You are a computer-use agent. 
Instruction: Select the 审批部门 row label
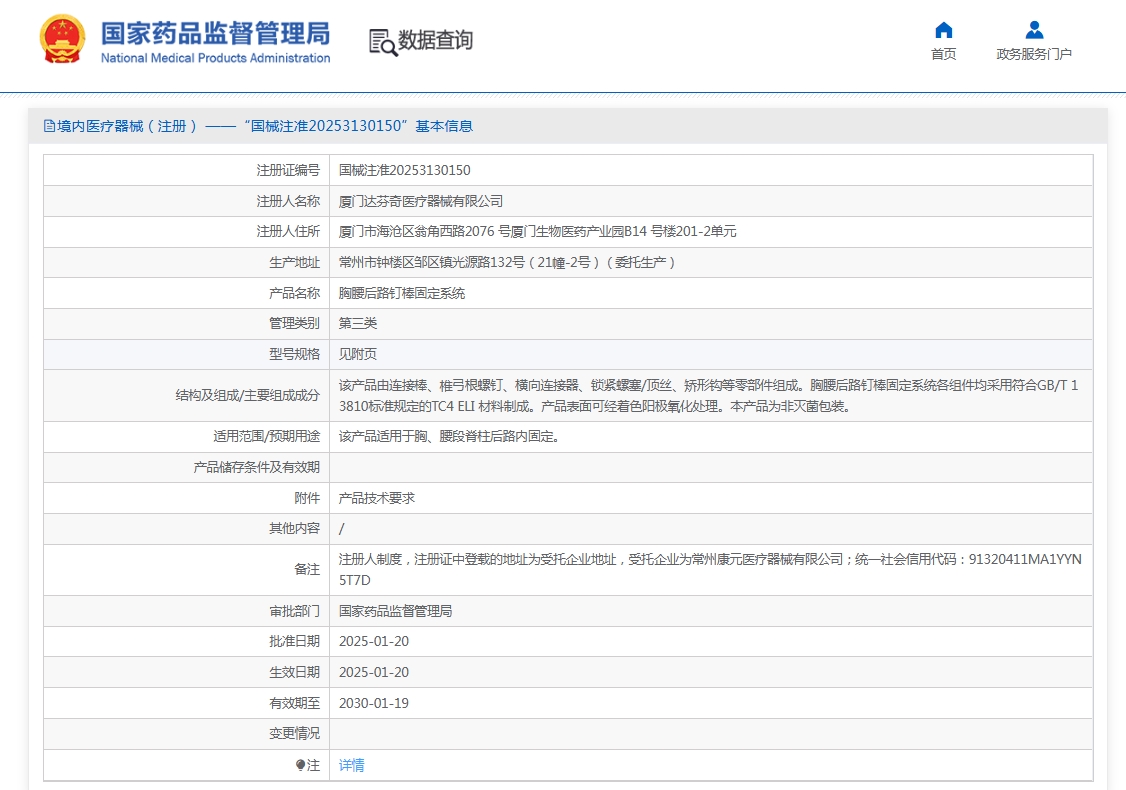[294, 611]
